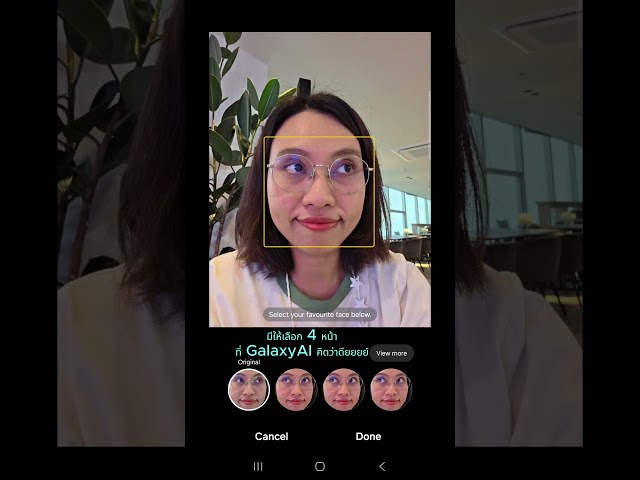Tap Cancel to discard face selection
The width and height of the screenshot is (640, 480).
(271, 436)
